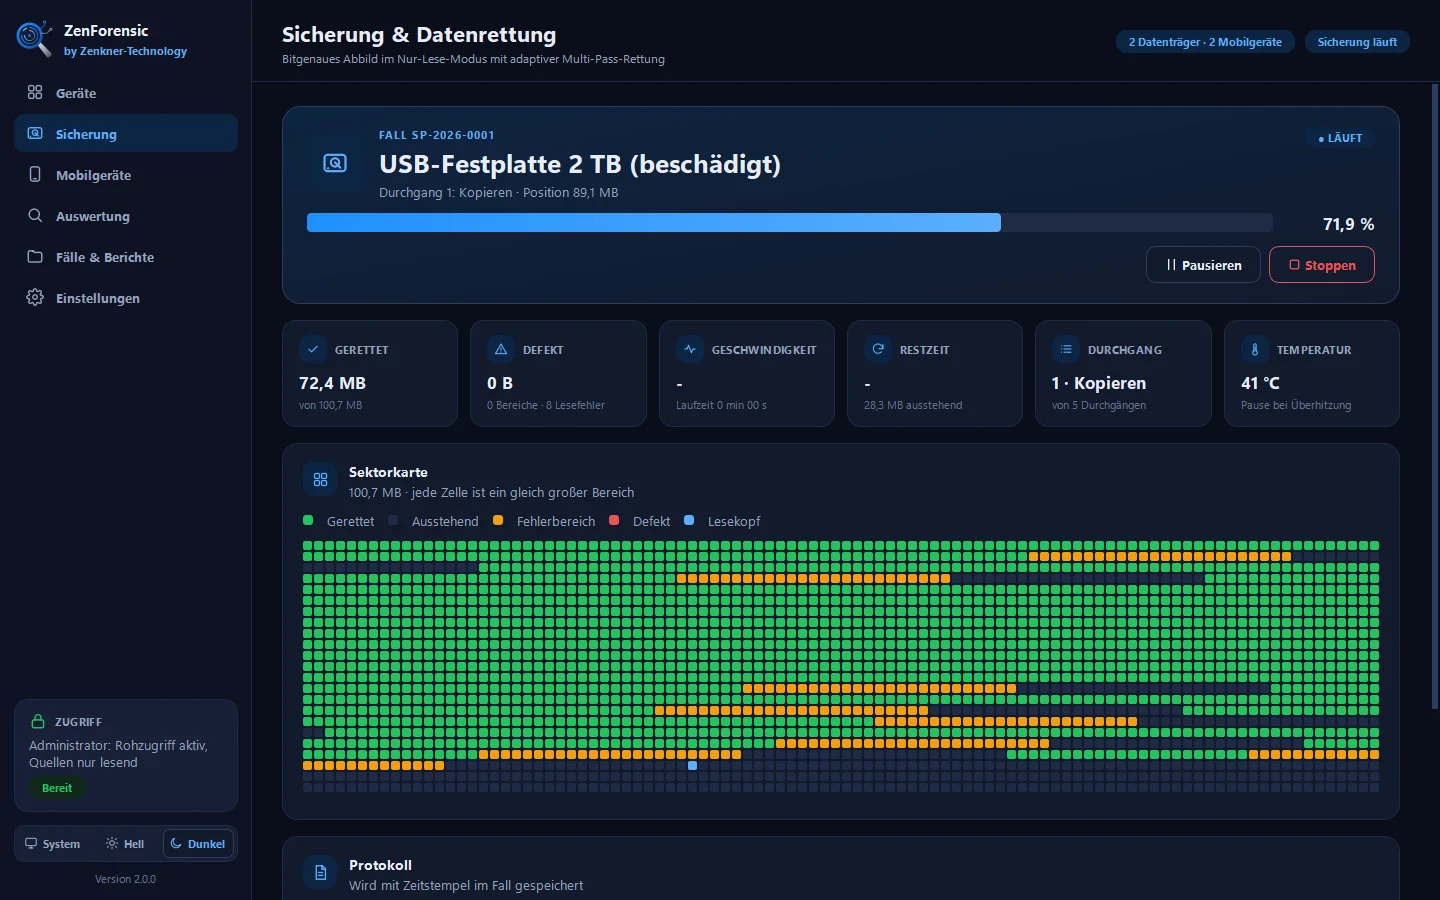Open the Mobilgeräte section
This screenshot has width=1440, height=900.
(126, 175)
